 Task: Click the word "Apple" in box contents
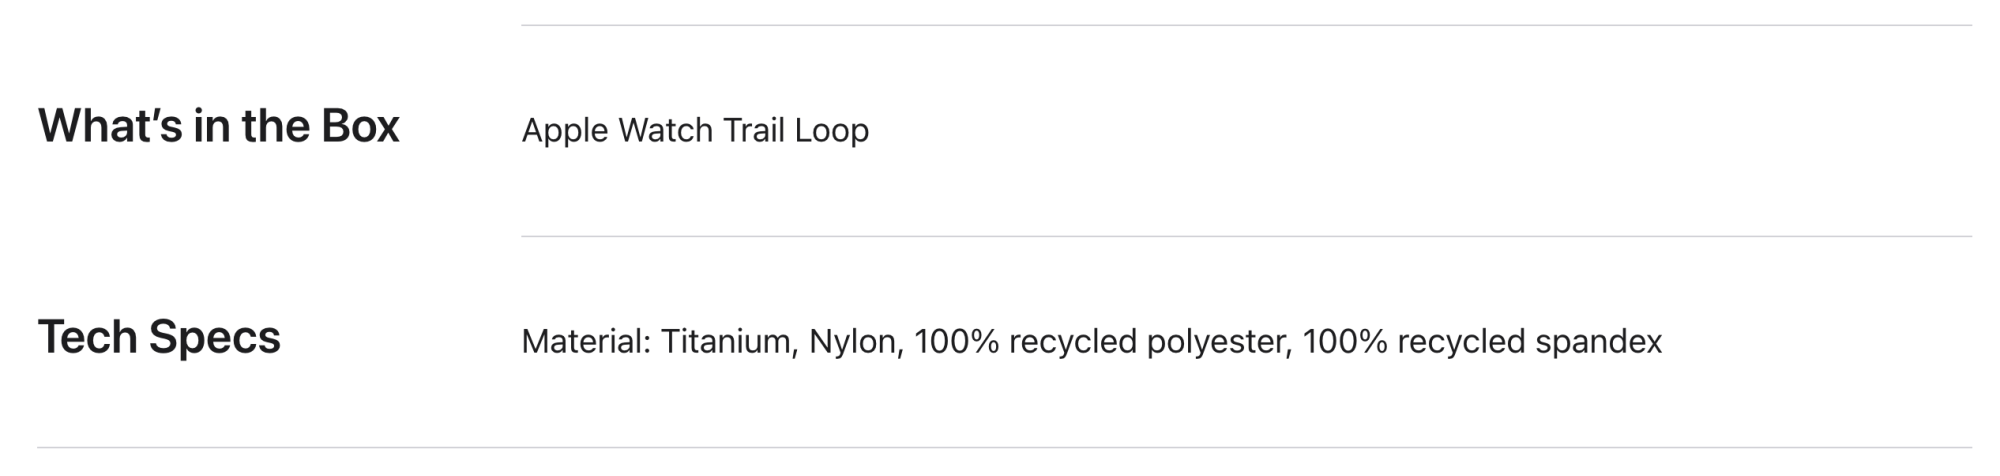[x=565, y=131]
